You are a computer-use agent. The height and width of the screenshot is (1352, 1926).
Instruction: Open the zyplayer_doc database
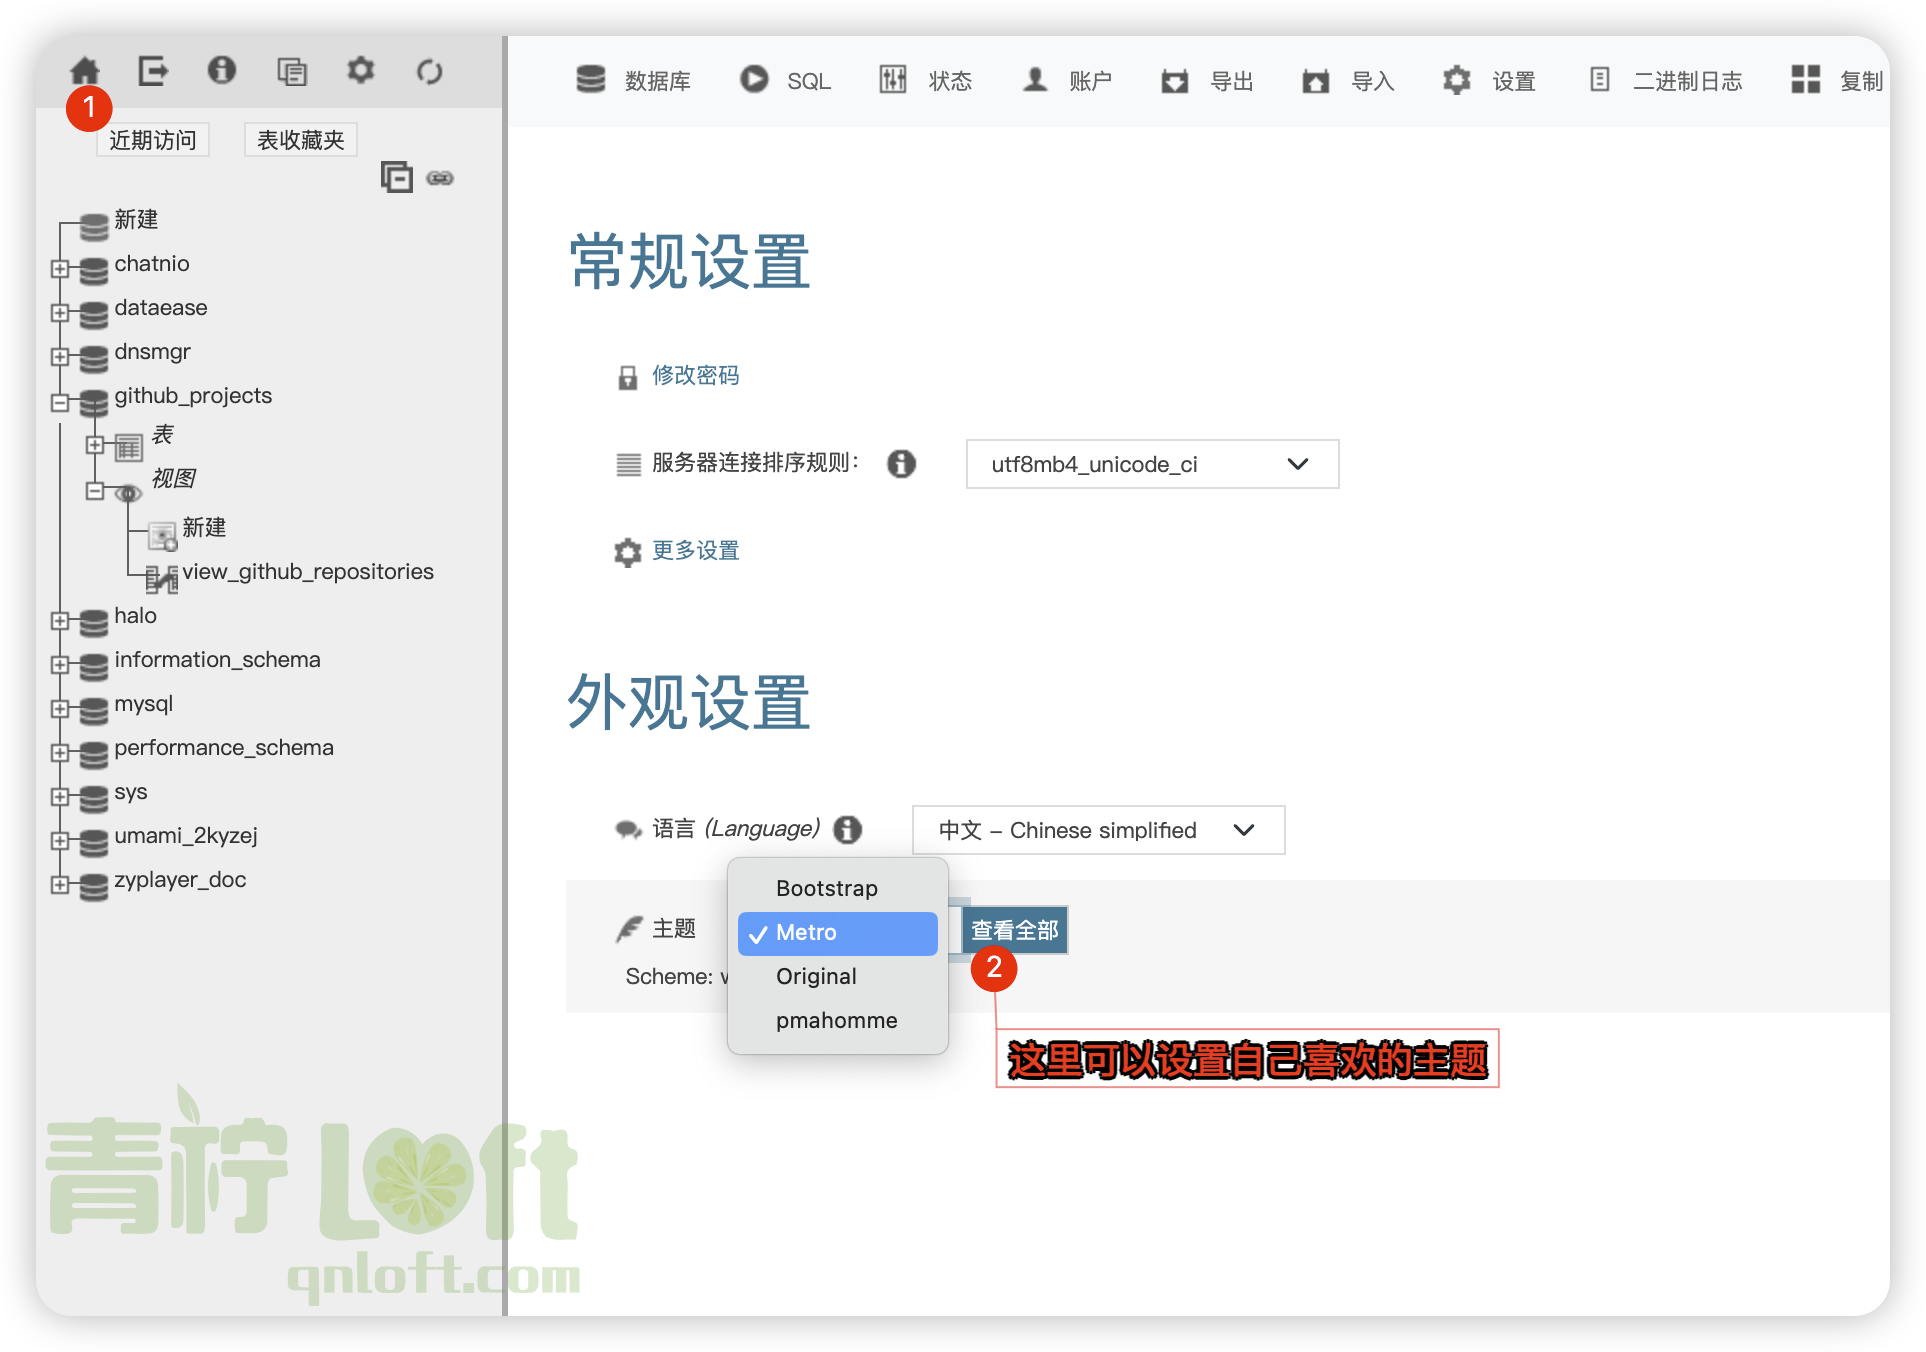[180, 880]
